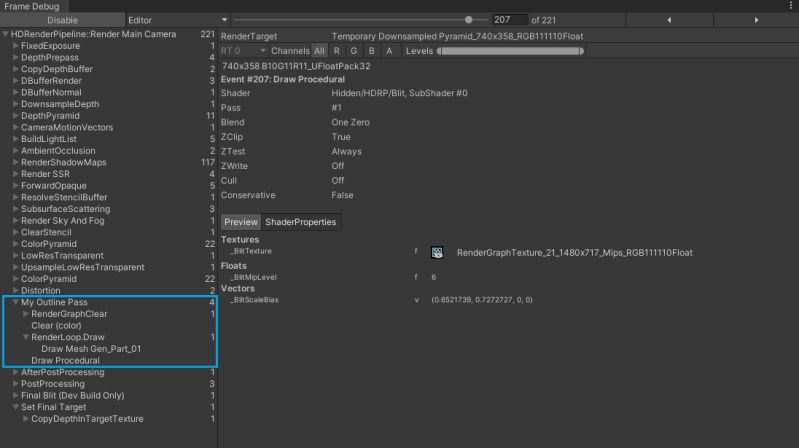Toggle the B channel button
The width and height of the screenshot is (799, 448).
[371, 51]
